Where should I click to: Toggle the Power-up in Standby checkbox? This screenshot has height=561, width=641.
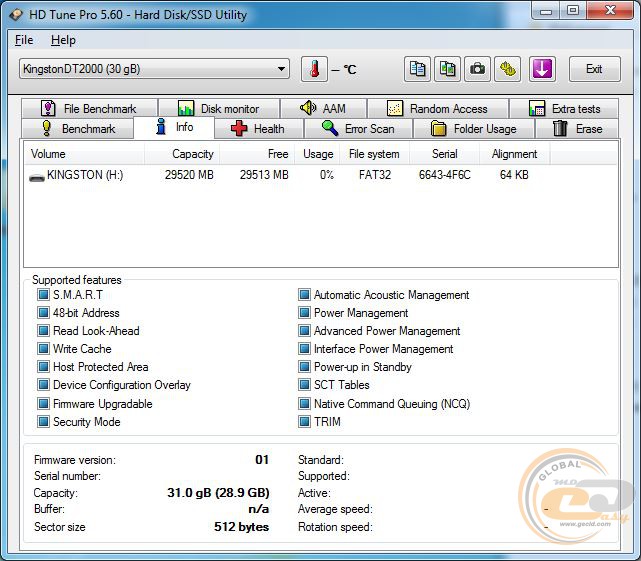pos(304,366)
